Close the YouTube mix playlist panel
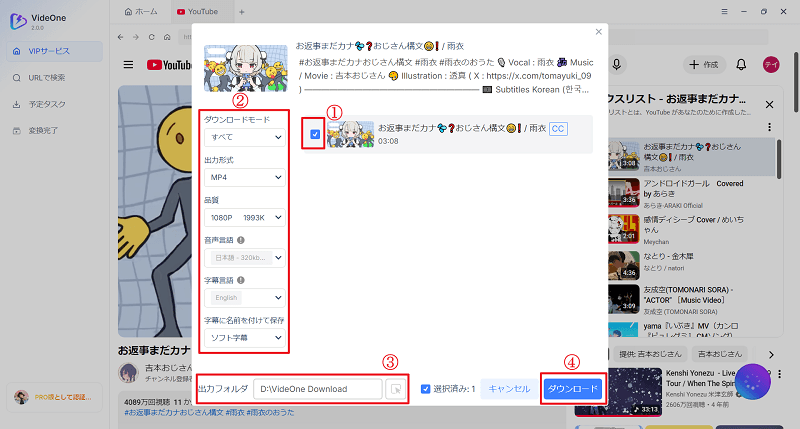Viewport: 800px width, 429px height. click(x=769, y=105)
